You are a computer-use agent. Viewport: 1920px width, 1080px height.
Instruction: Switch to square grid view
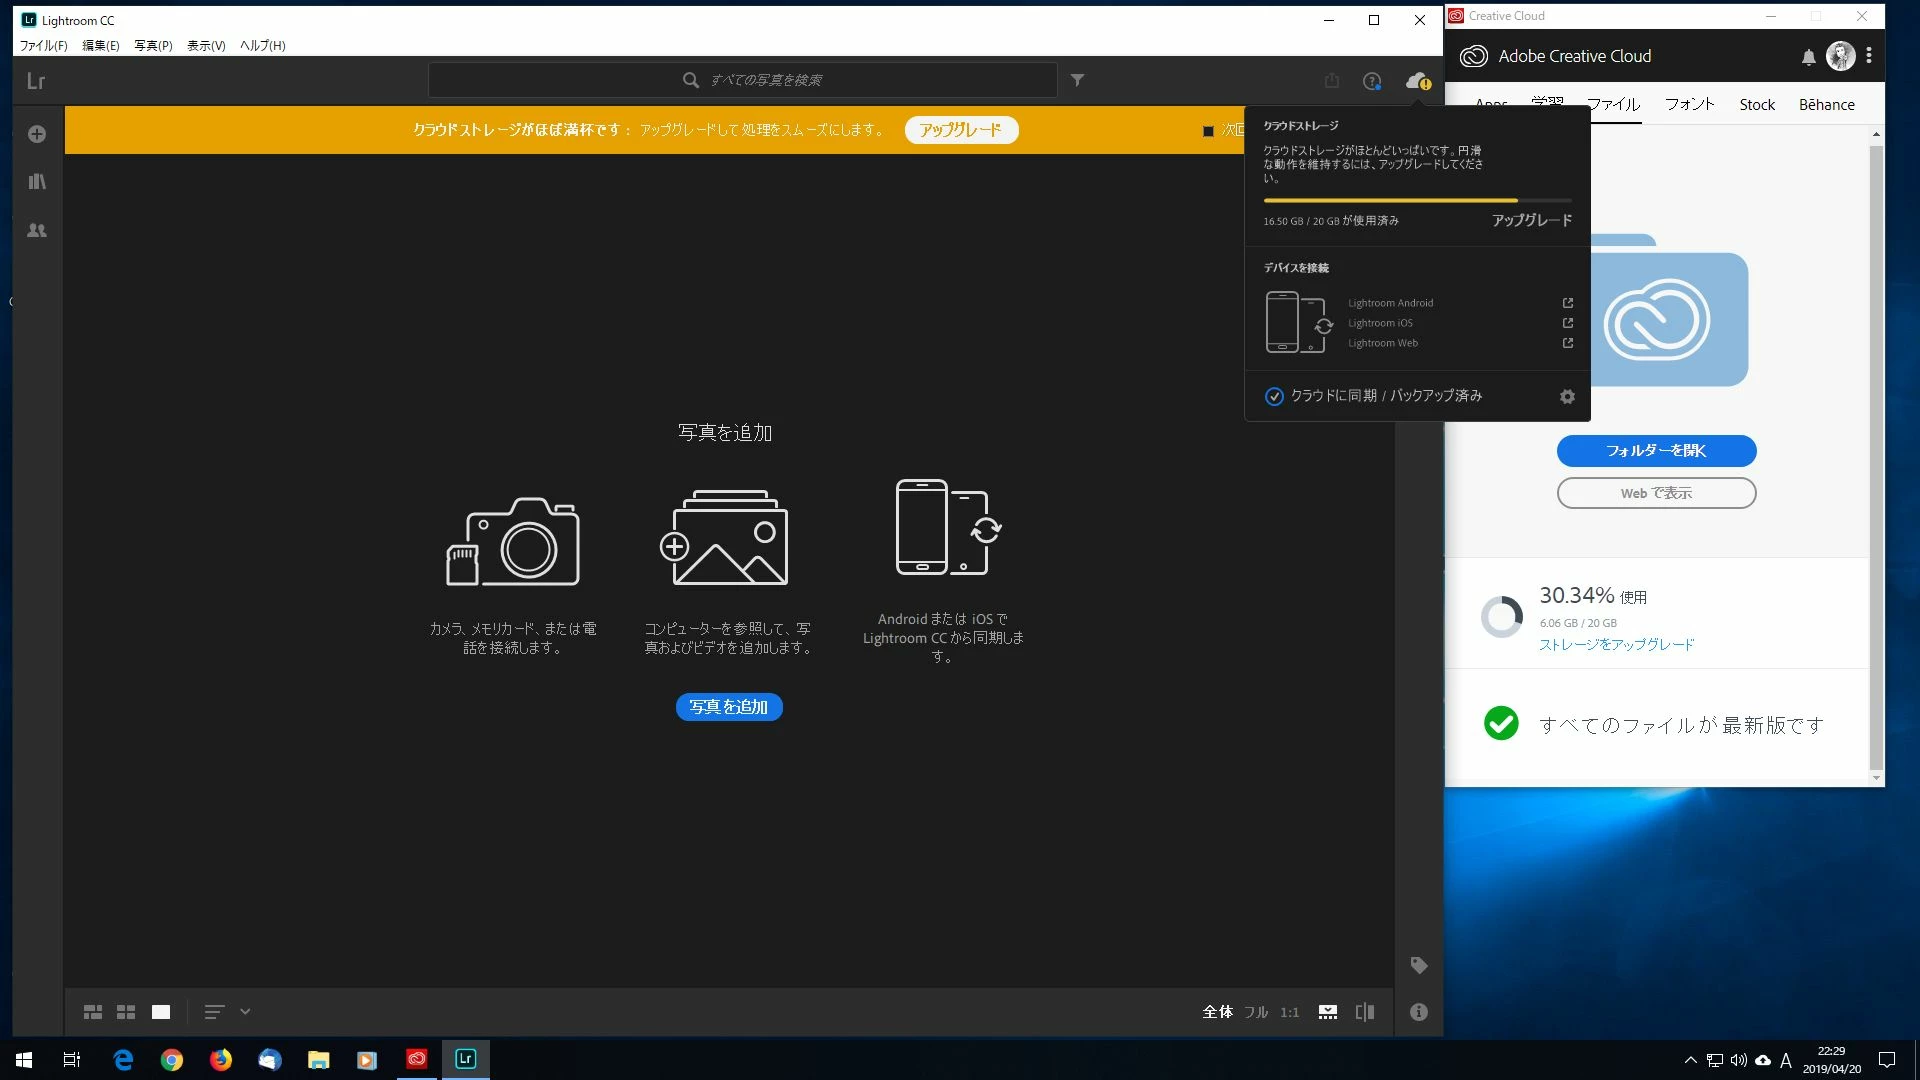[x=126, y=1012]
